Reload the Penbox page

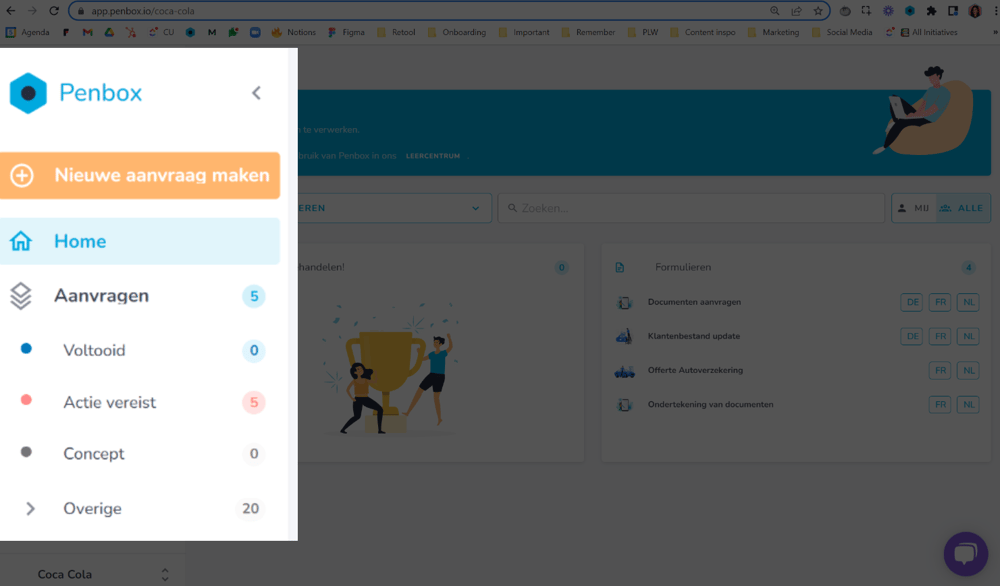pyautogui.click(x=54, y=11)
